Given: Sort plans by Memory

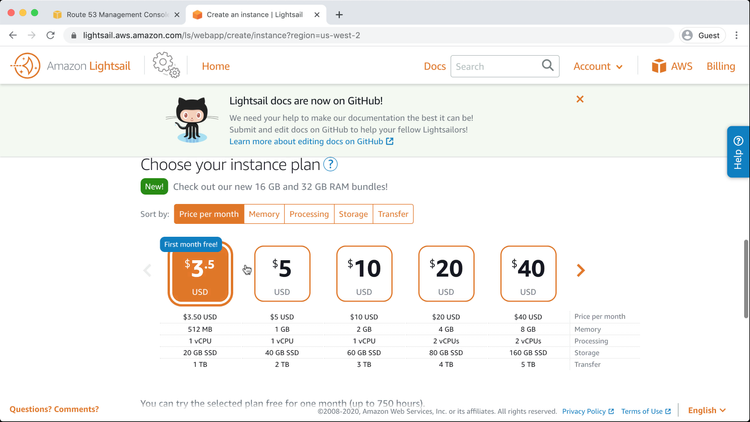Looking at the screenshot, I should [x=264, y=214].
